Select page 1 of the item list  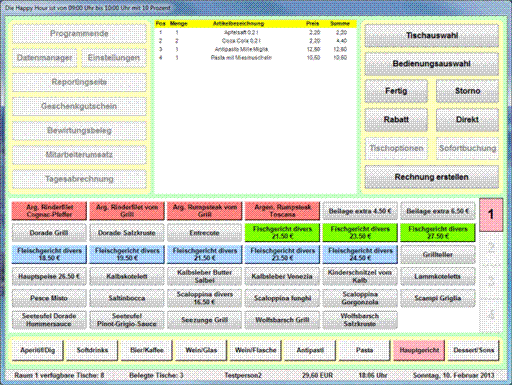[x=491, y=215]
